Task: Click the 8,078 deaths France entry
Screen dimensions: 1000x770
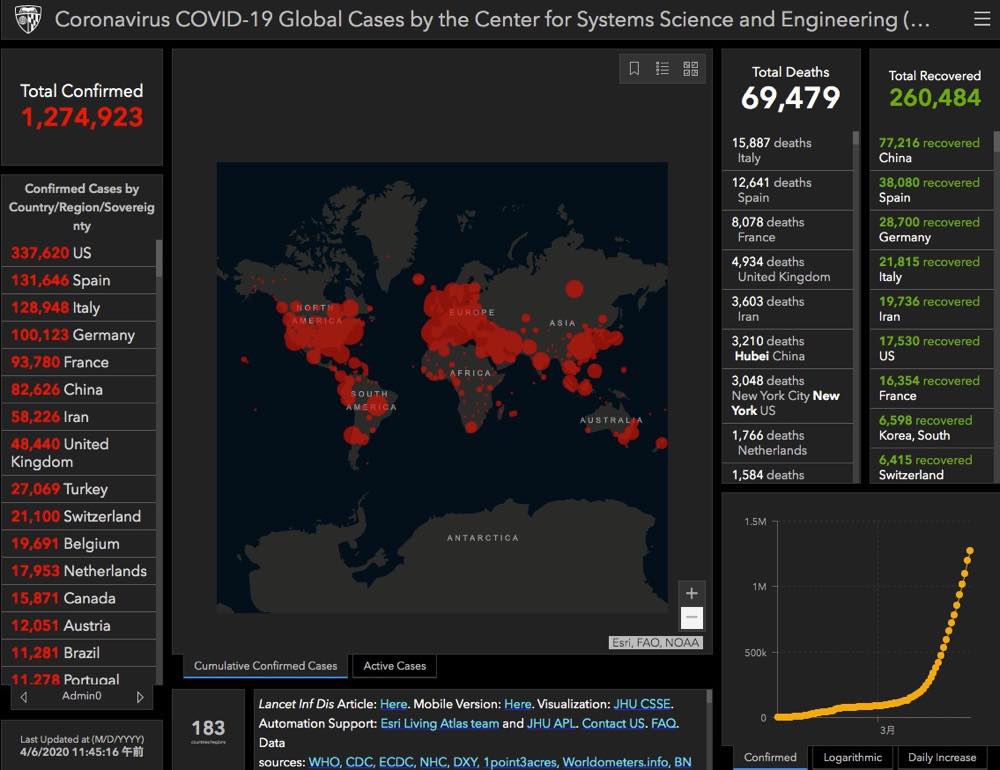Action: coord(788,230)
